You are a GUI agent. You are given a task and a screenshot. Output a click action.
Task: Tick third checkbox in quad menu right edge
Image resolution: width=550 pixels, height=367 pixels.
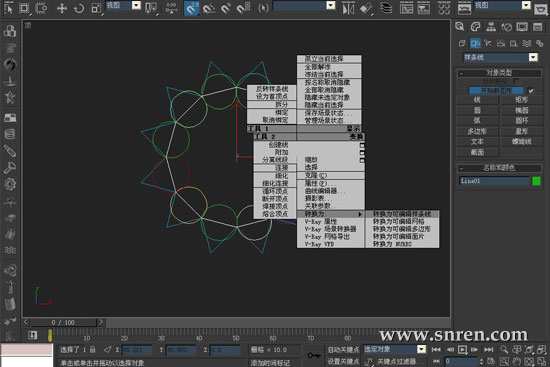362,160
